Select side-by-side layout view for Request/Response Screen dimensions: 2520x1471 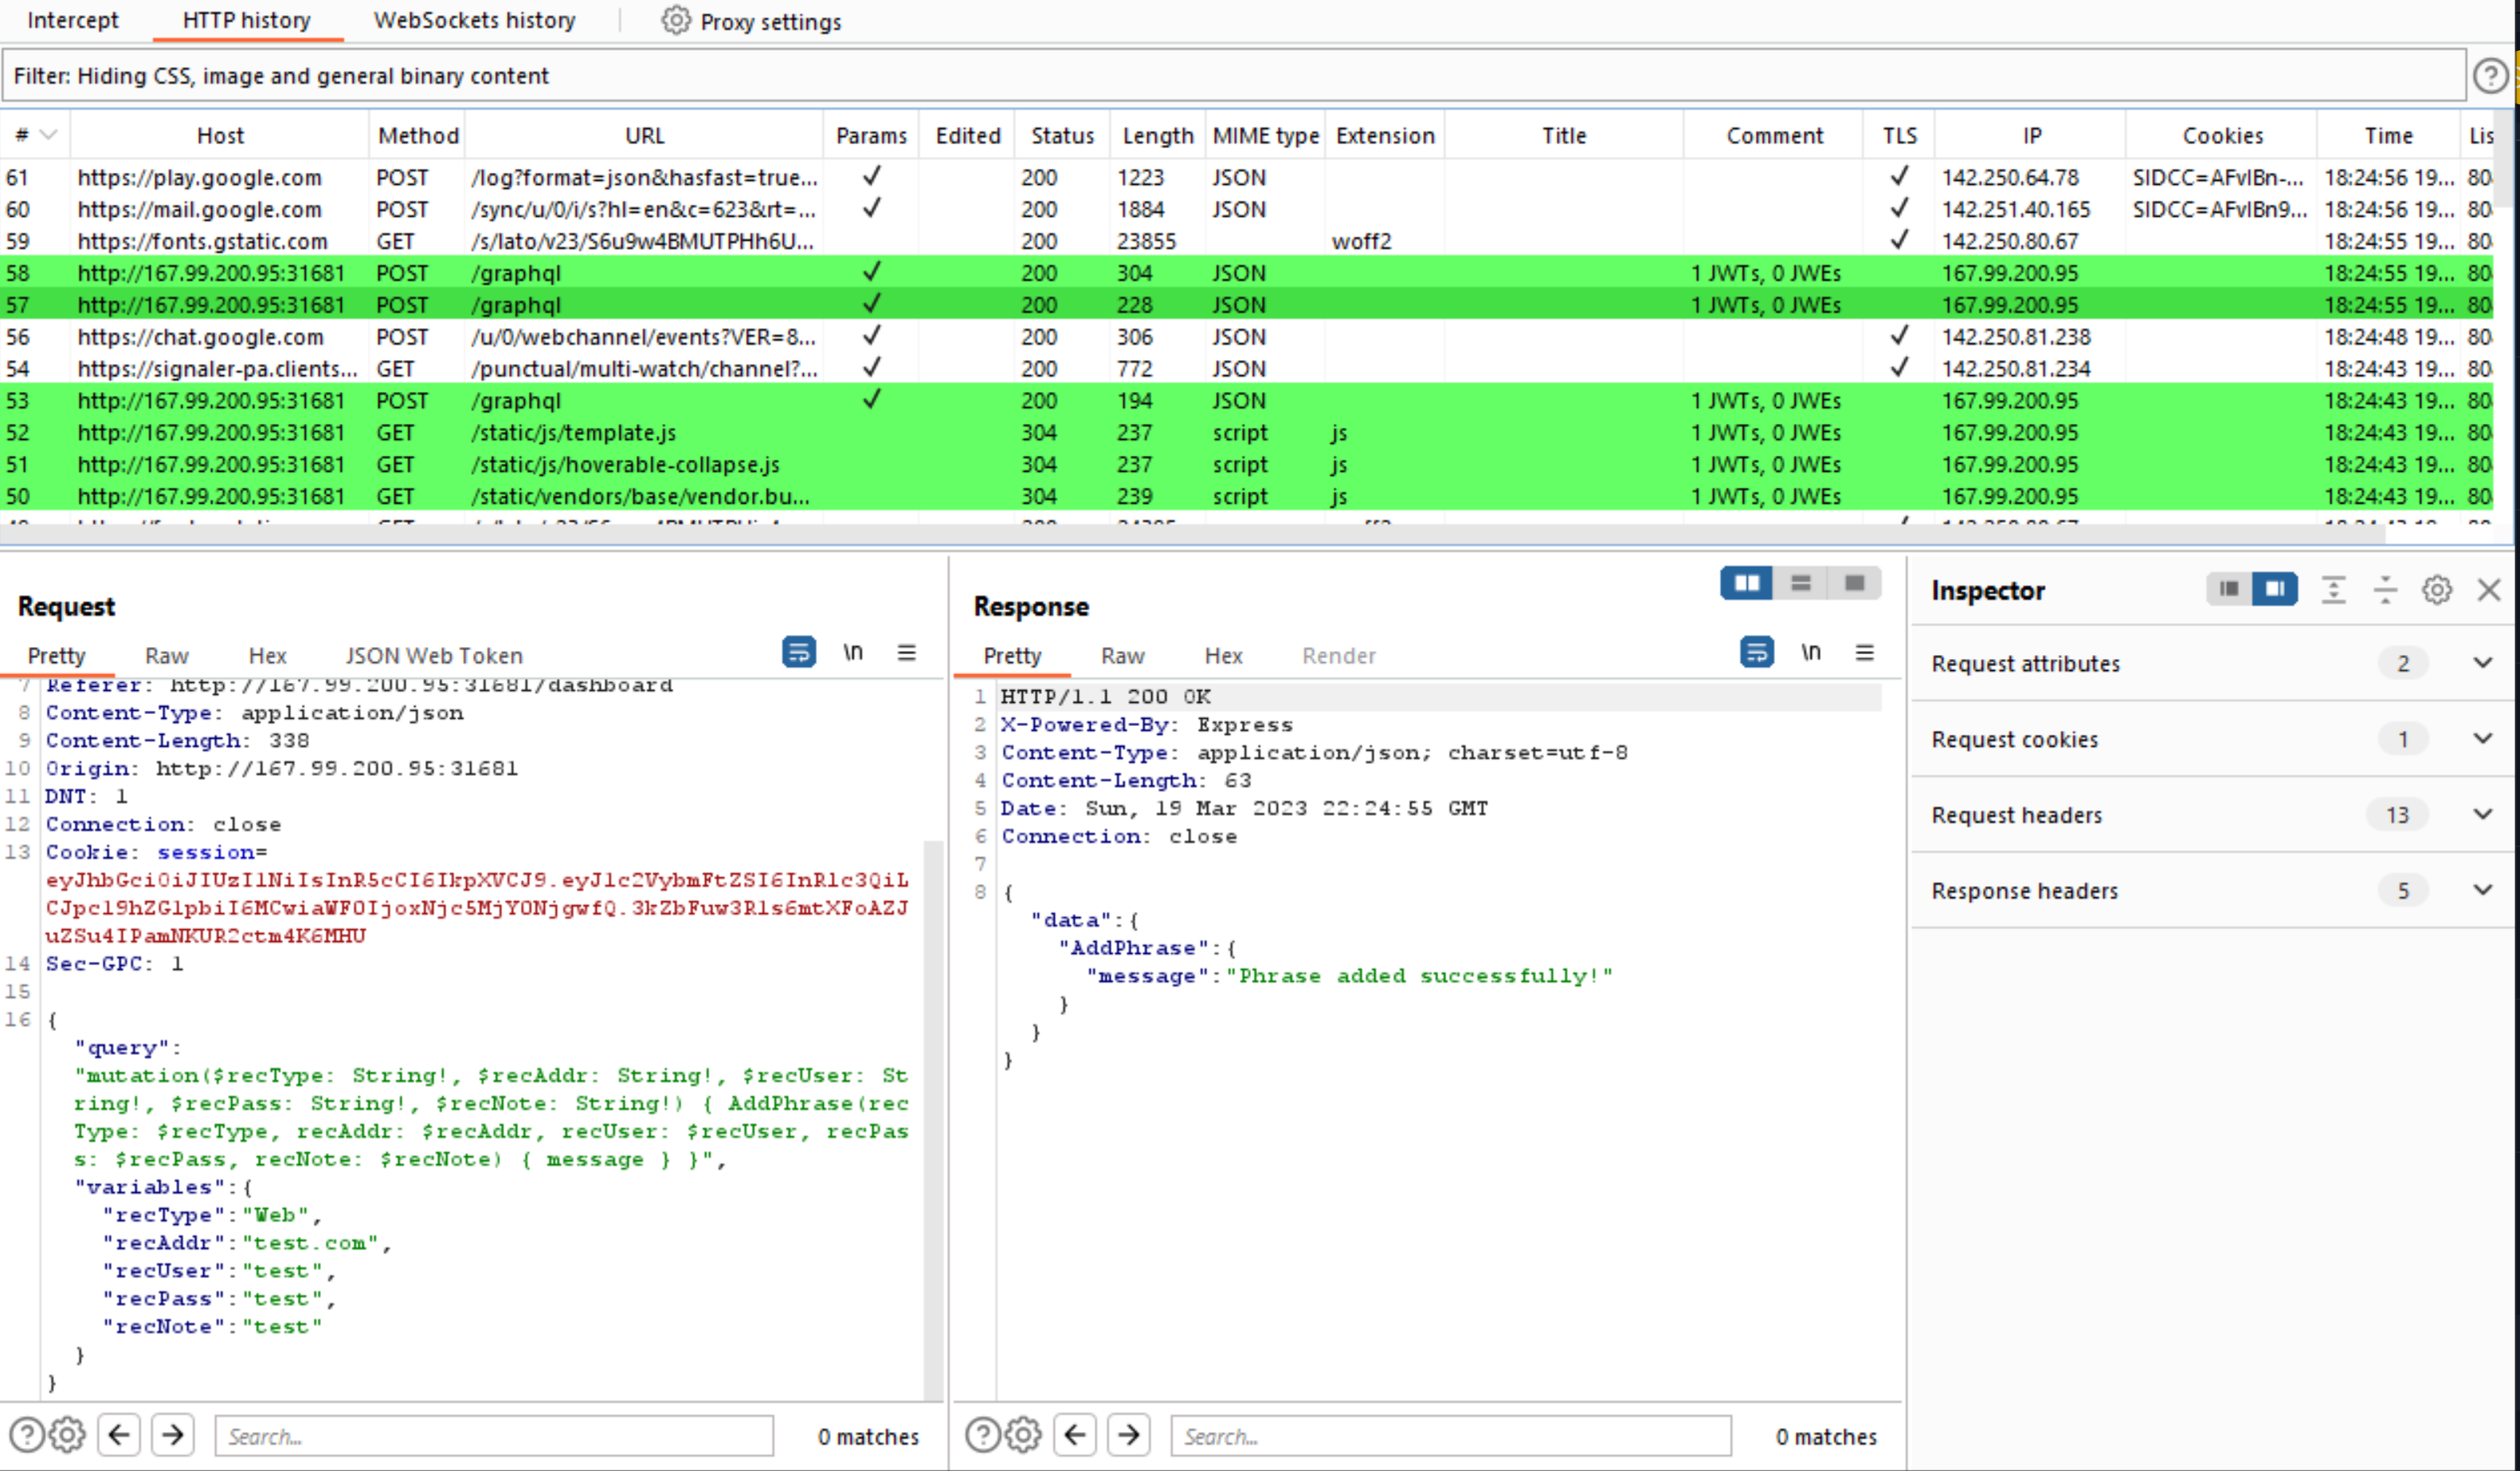1746,583
